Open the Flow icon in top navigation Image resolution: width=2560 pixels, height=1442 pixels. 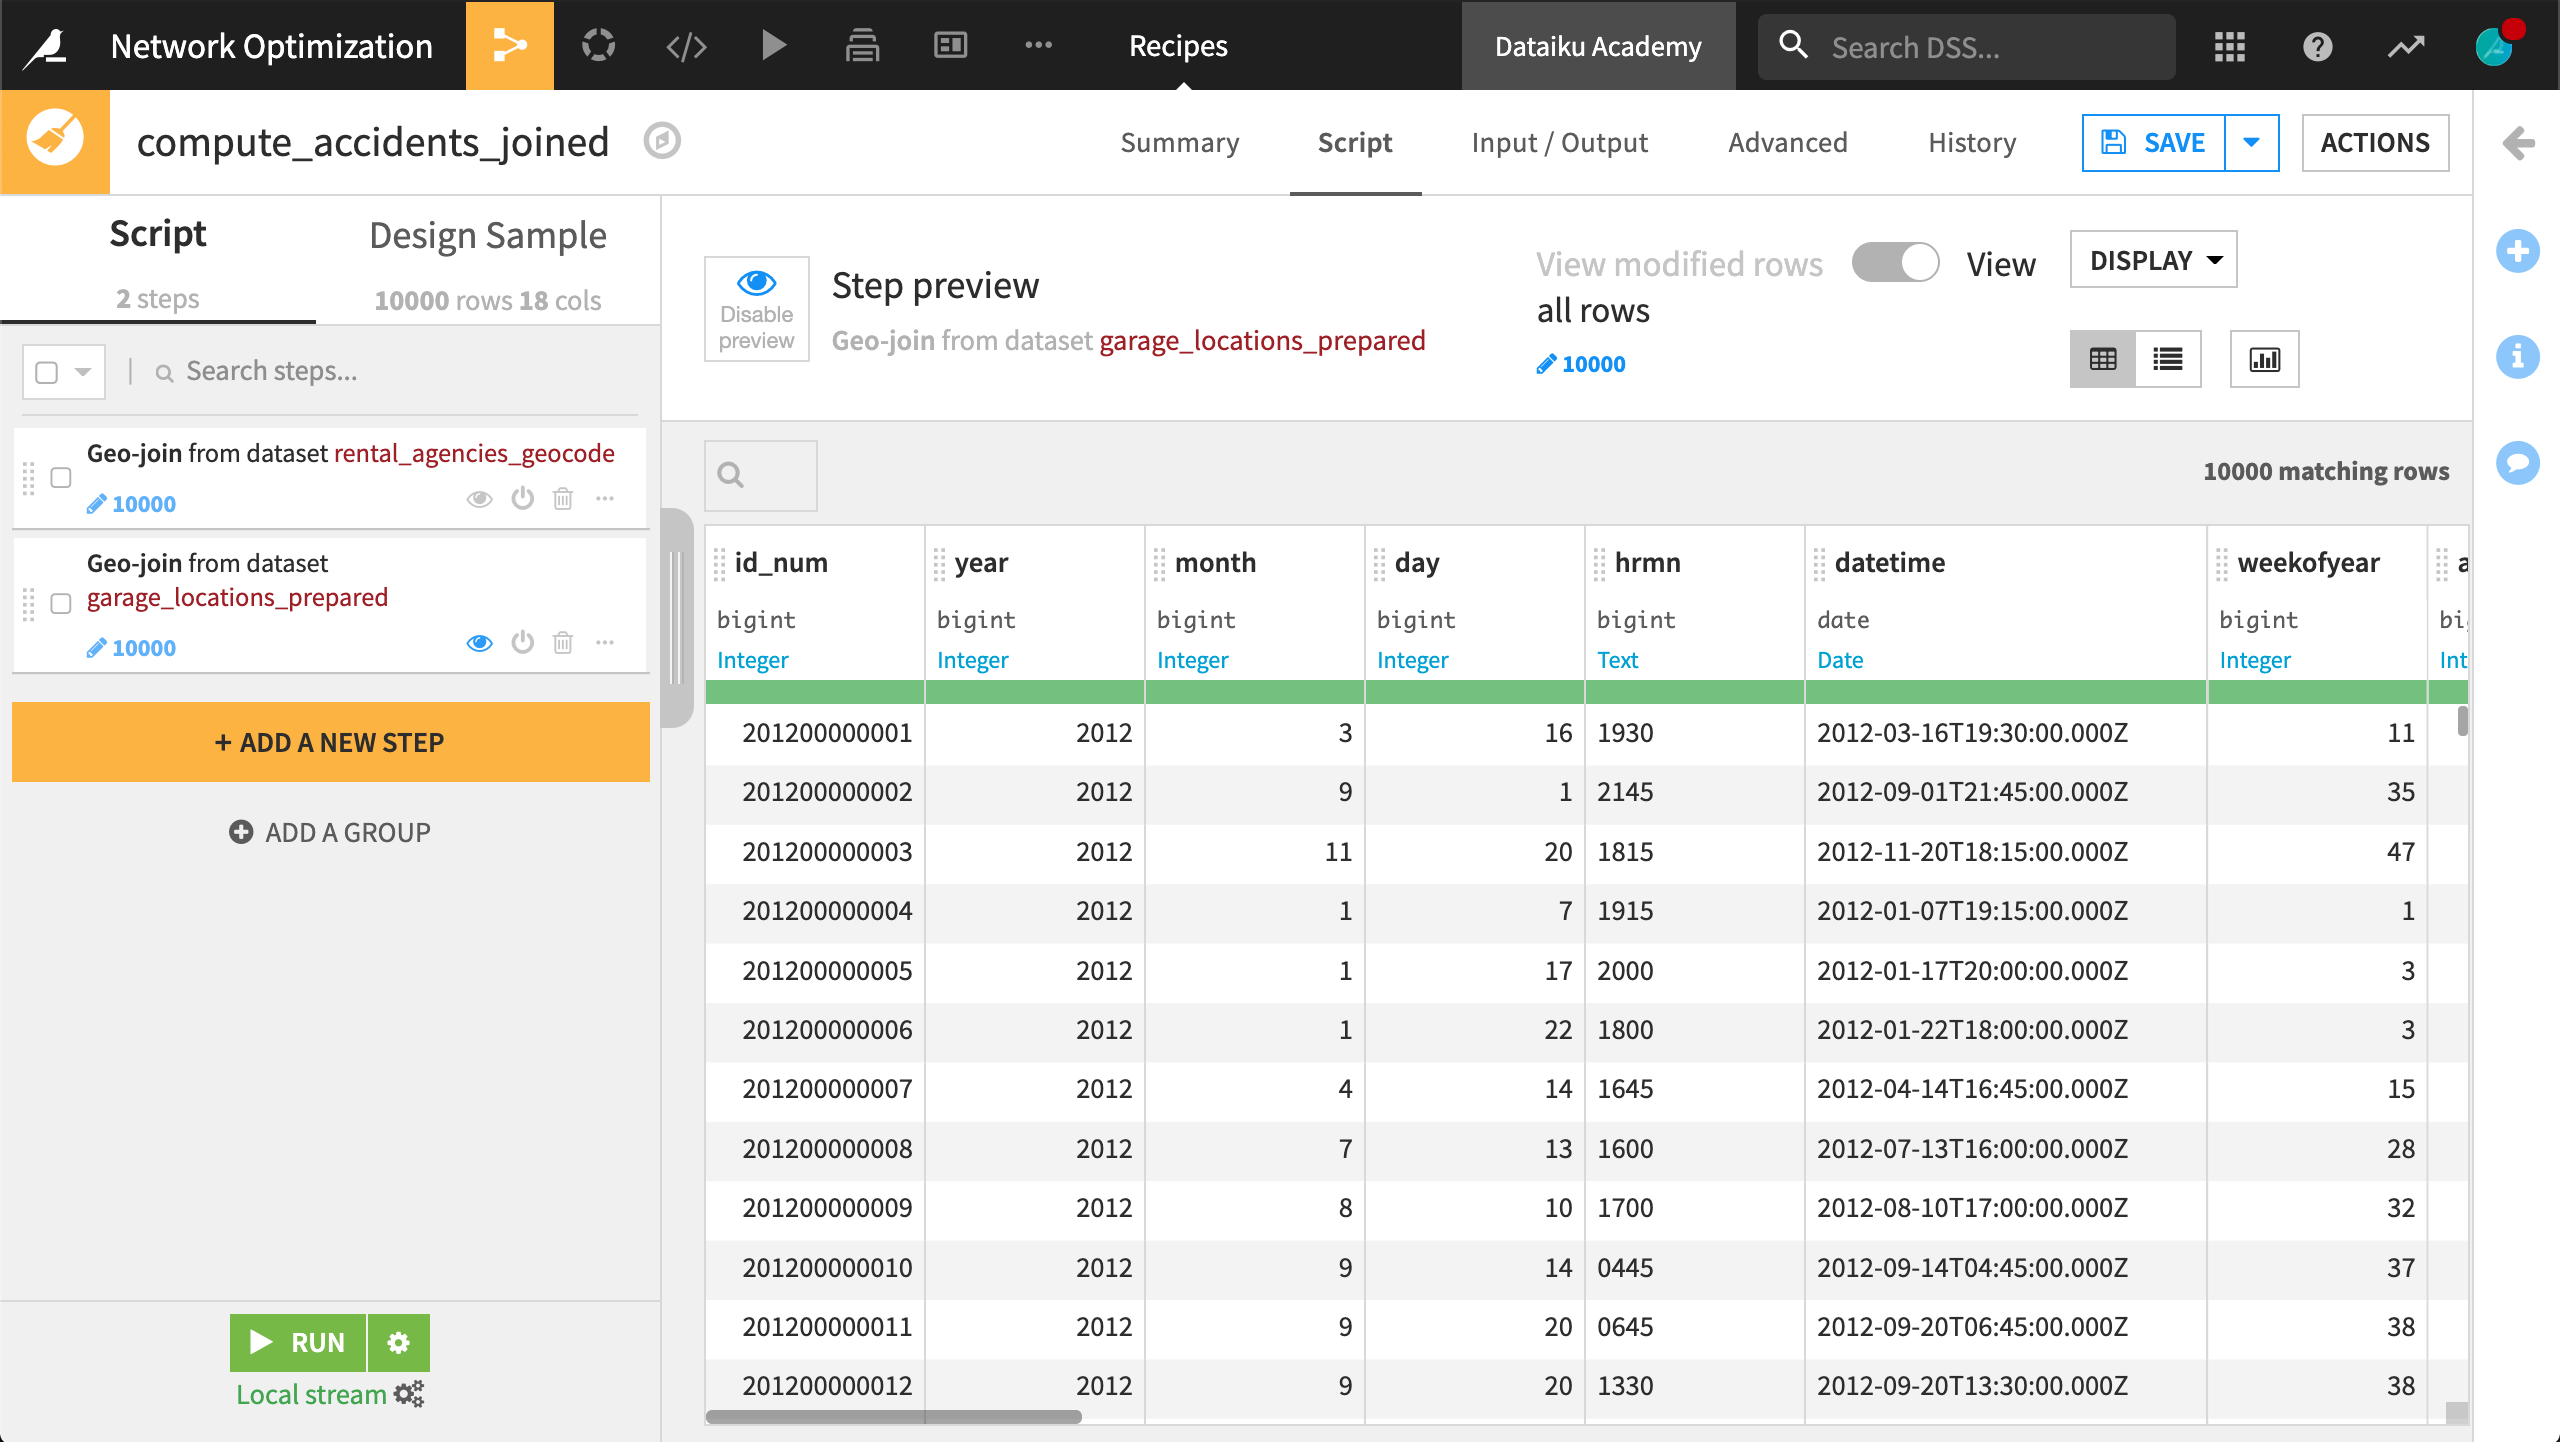509,46
